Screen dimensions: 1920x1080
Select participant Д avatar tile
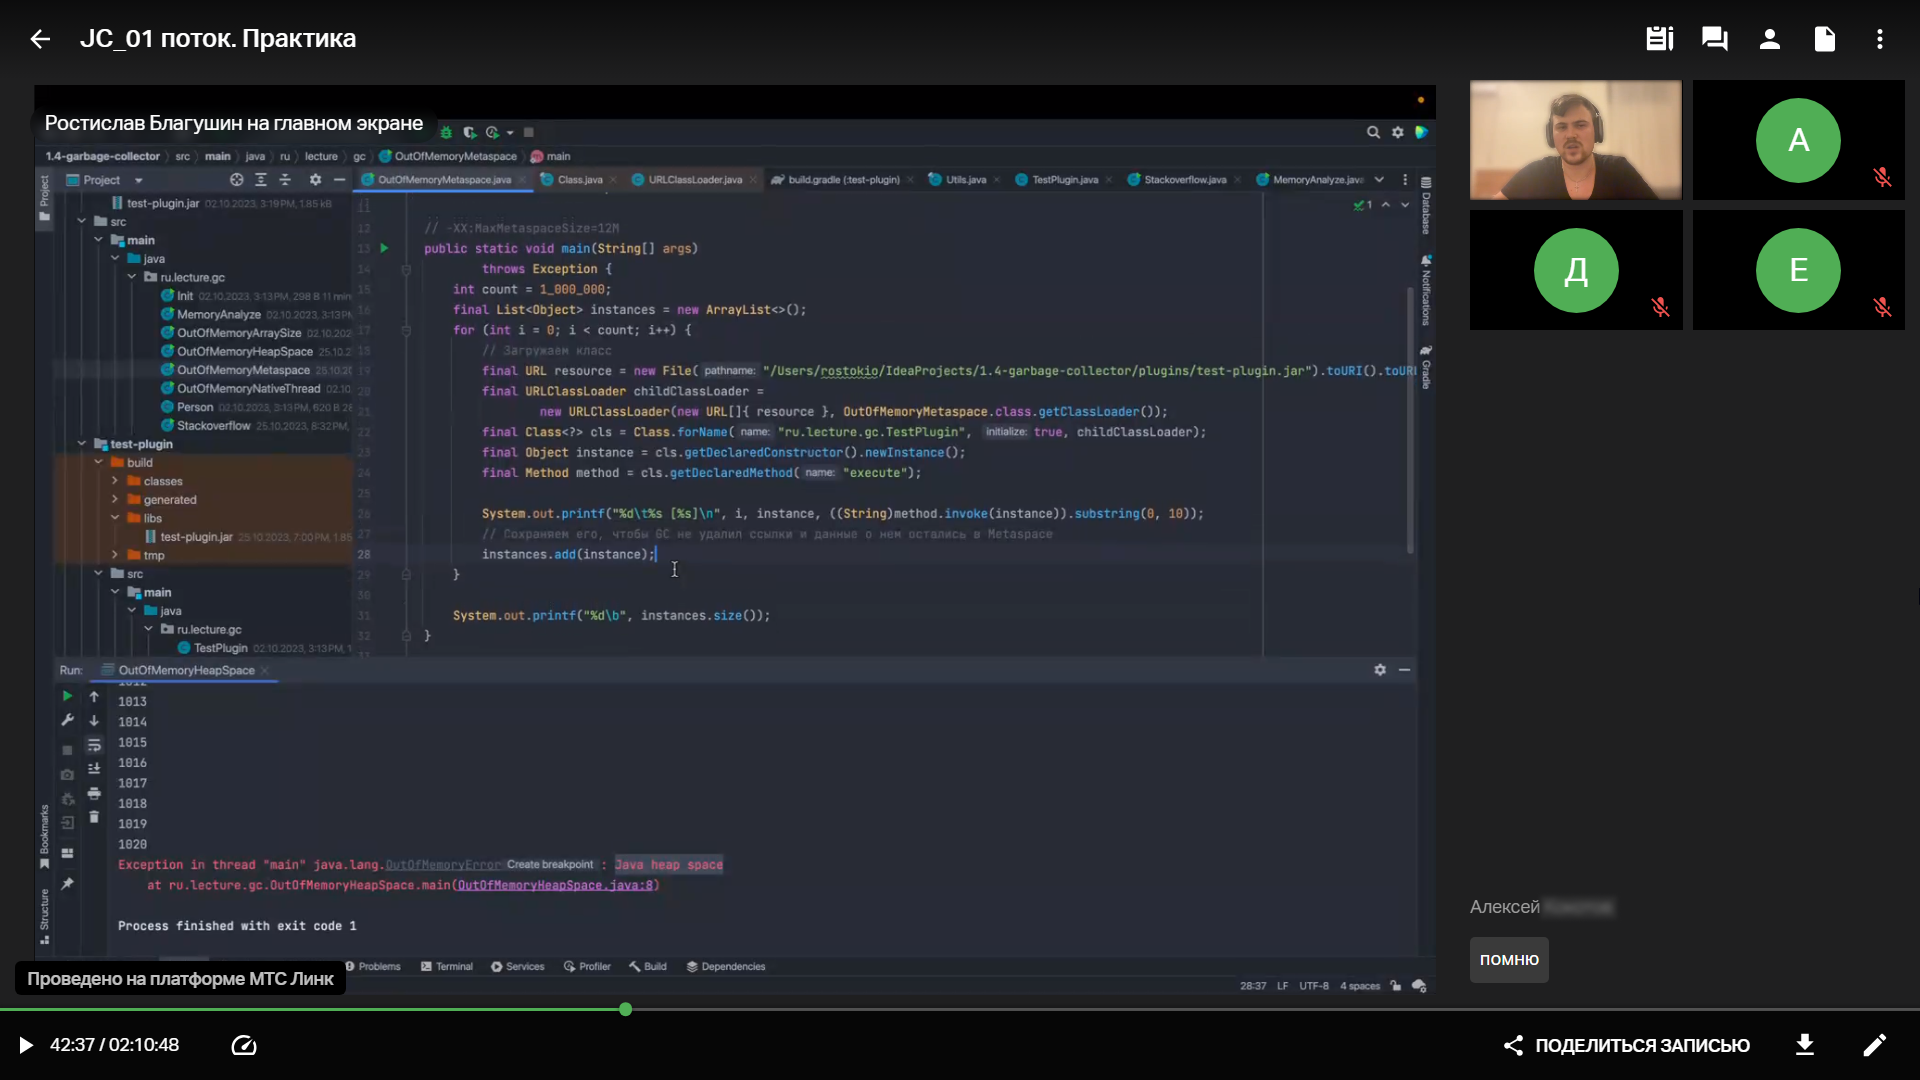point(1576,270)
